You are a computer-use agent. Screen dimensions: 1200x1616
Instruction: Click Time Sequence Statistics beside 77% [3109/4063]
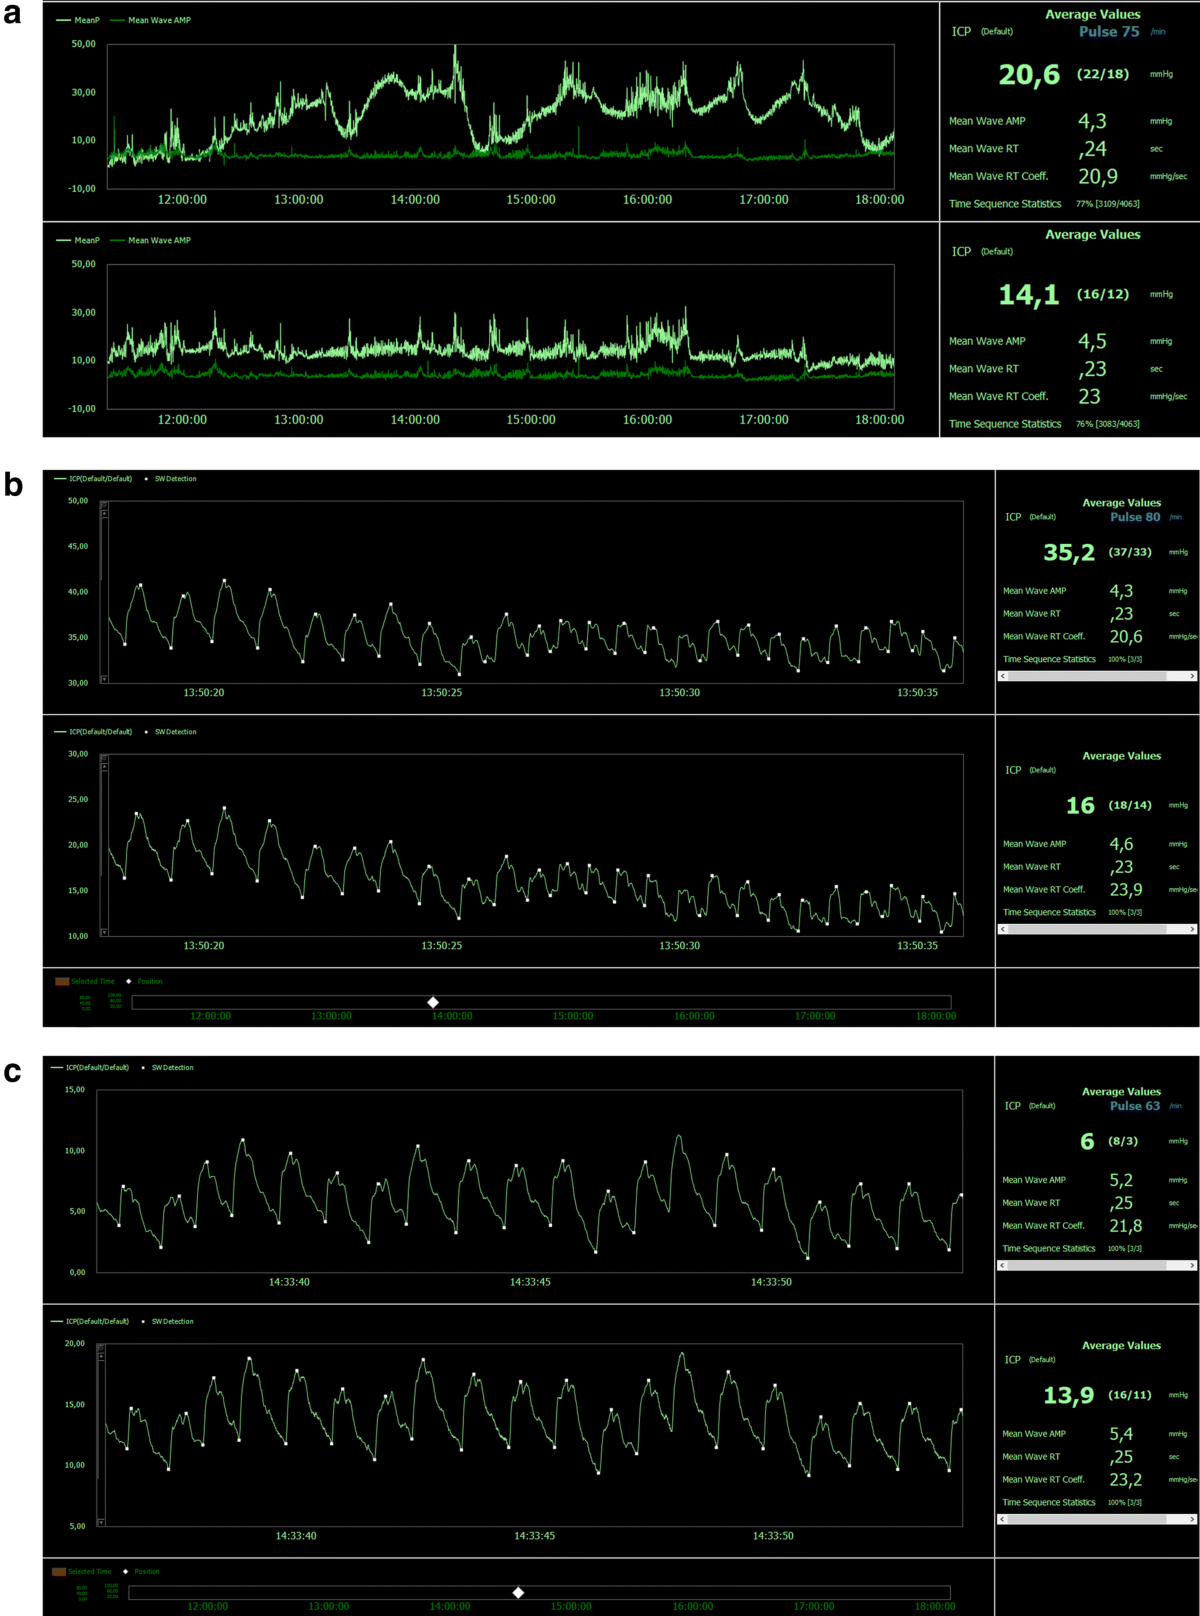pos(1004,204)
